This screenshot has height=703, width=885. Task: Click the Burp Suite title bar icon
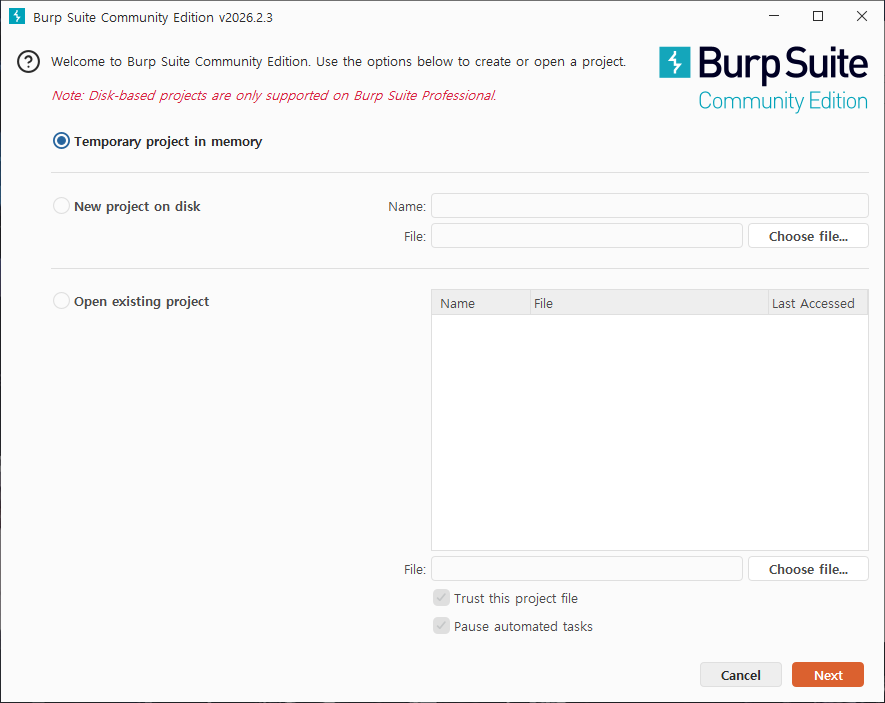16,17
